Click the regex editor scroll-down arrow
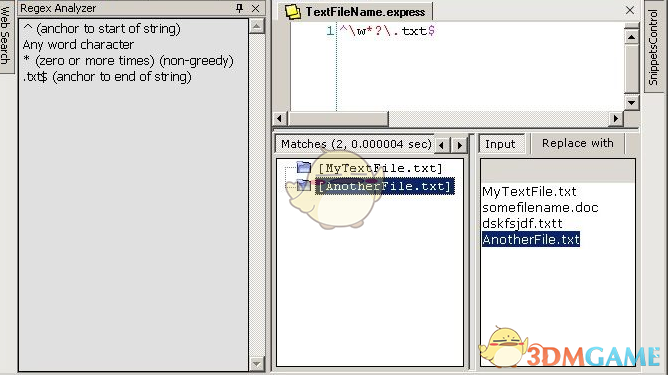Image resolution: width=671 pixels, height=375 pixels. click(x=632, y=102)
